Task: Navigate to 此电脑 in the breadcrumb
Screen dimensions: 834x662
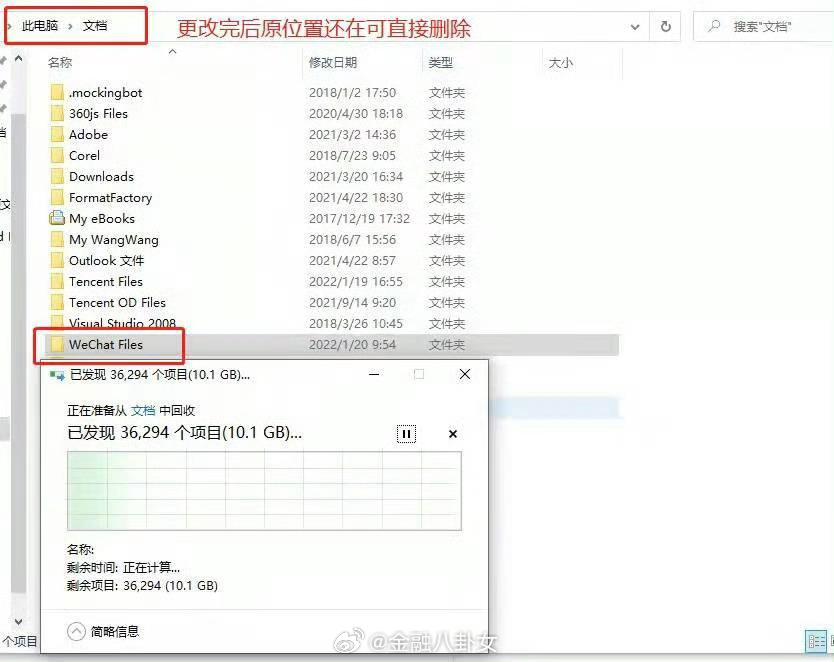Action: 40,26
